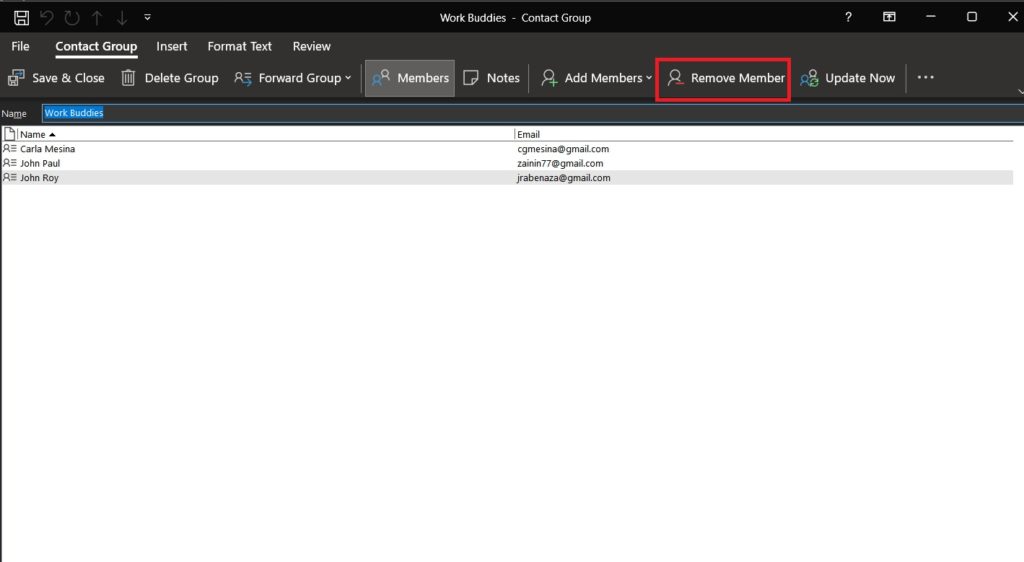Click the Next Item down arrow
The width and height of the screenshot is (1024, 562).
(121, 17)
